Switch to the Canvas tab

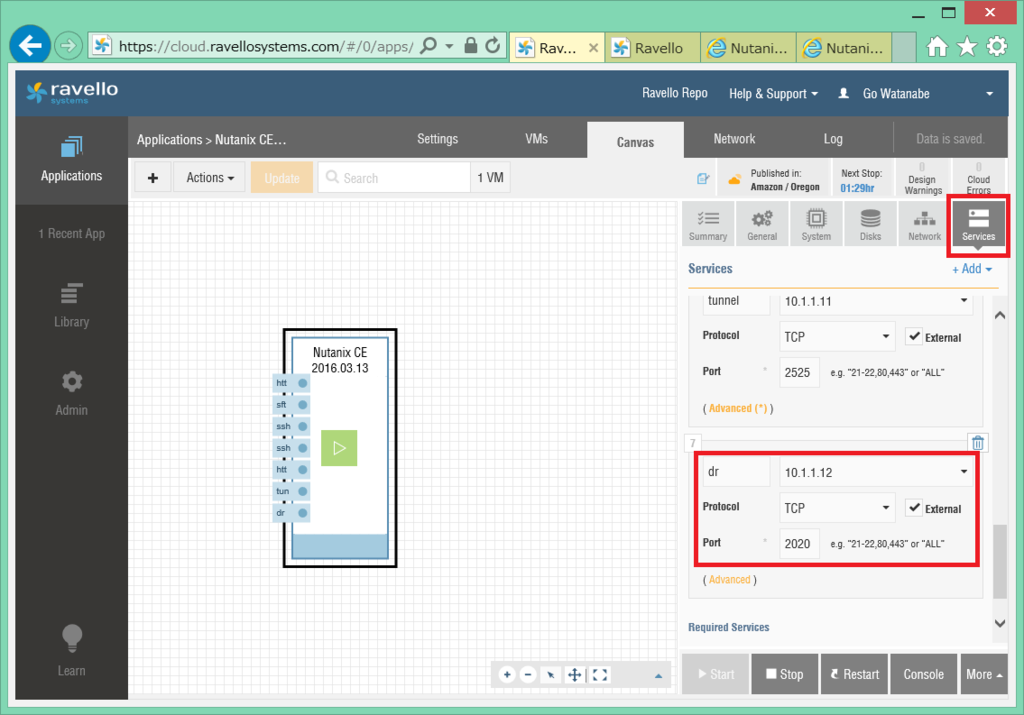[x=635, y=142]
